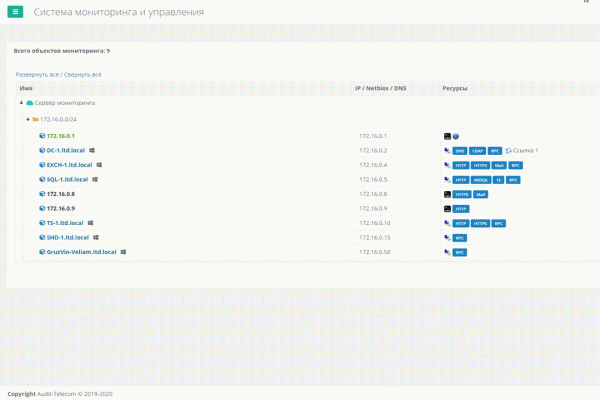Image resolution: width=600 pixels, height=400 pixels.
Task: Click the link icon next to Ссылка 1
Action: pyautogui.click(x=509, y=150)
